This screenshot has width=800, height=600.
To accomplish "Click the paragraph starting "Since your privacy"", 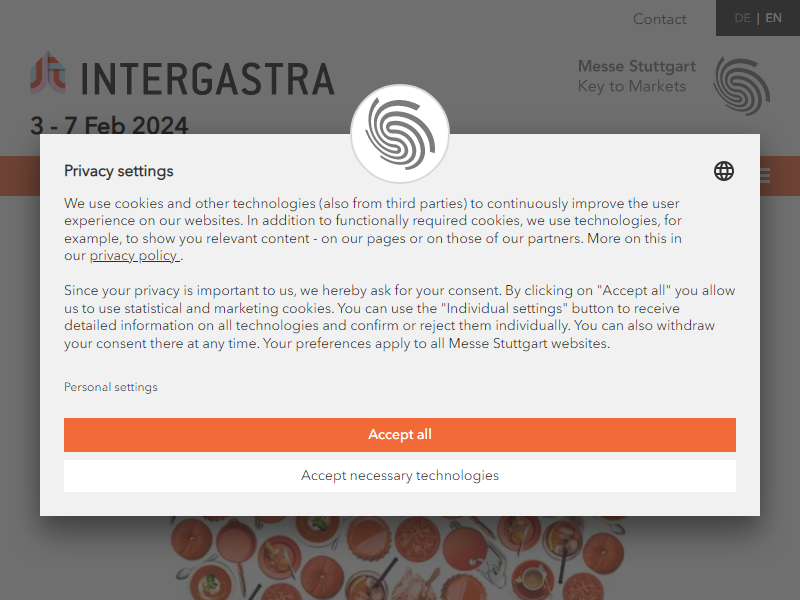I will pos(399,317).
